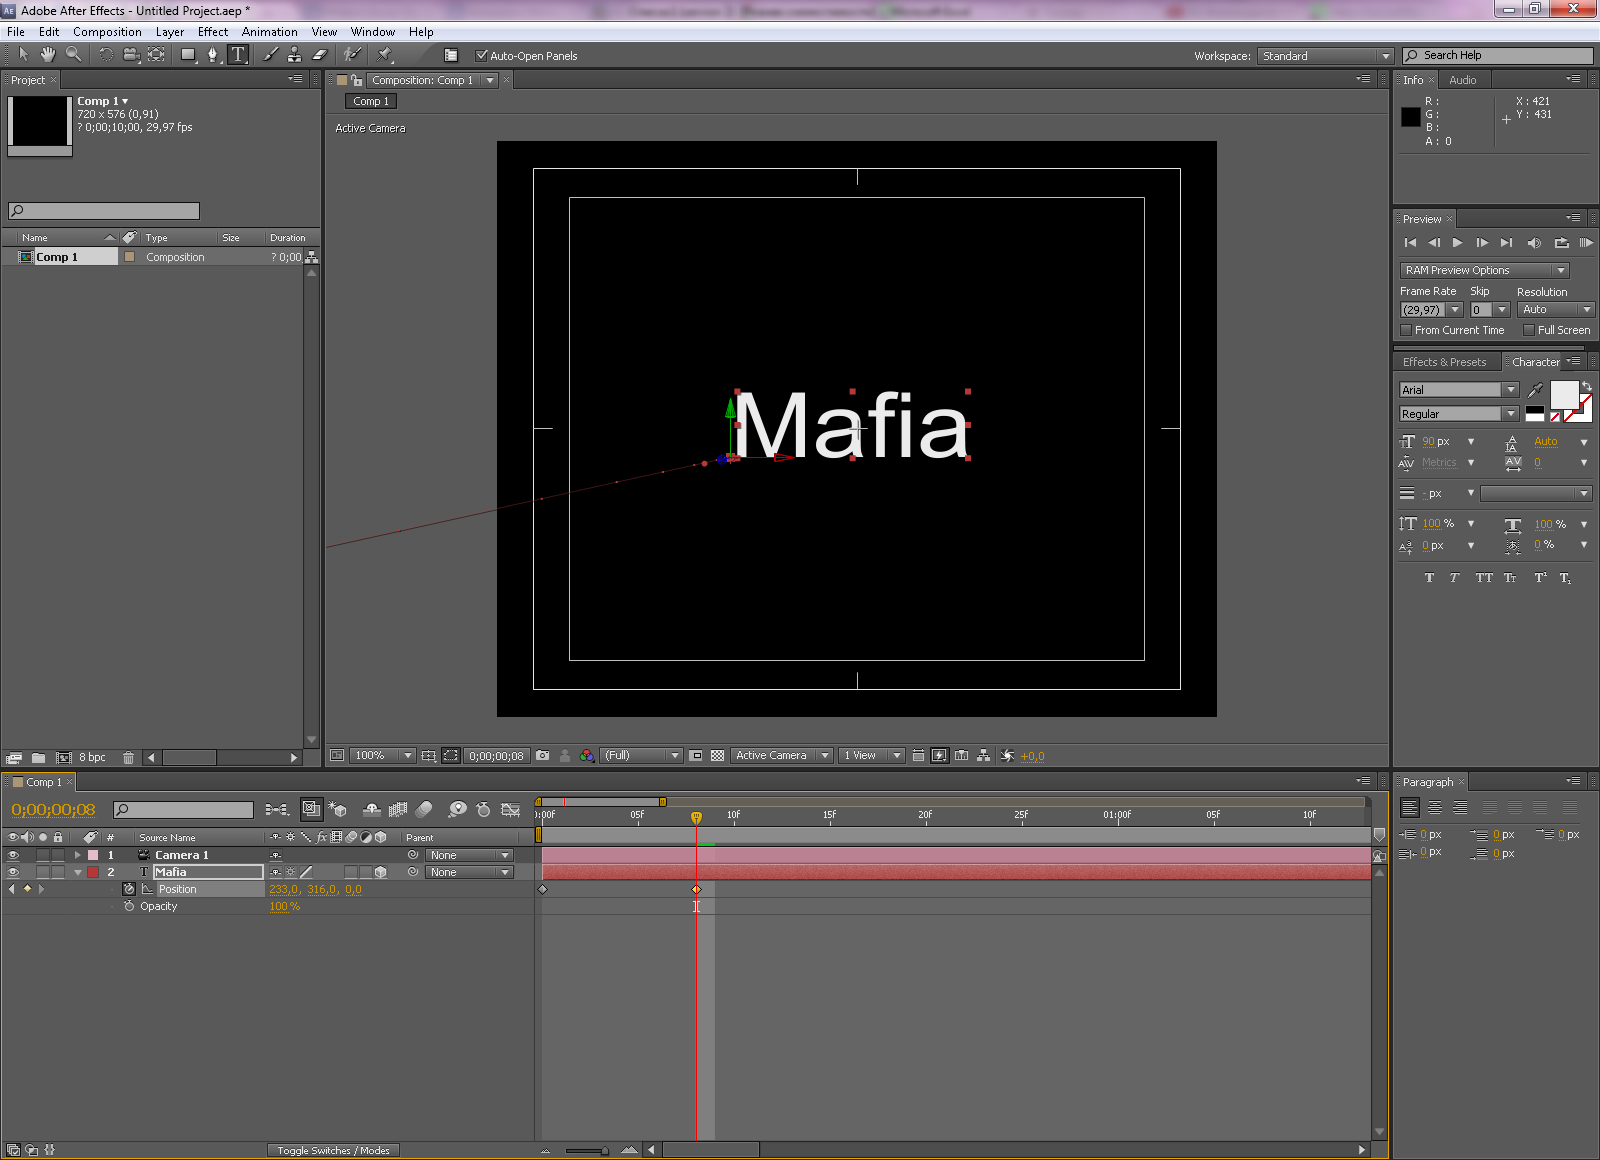Select the Zoom magnifier tool
The height and width of the screenshot is (1160, 1600).
click(x=73, y=55)
